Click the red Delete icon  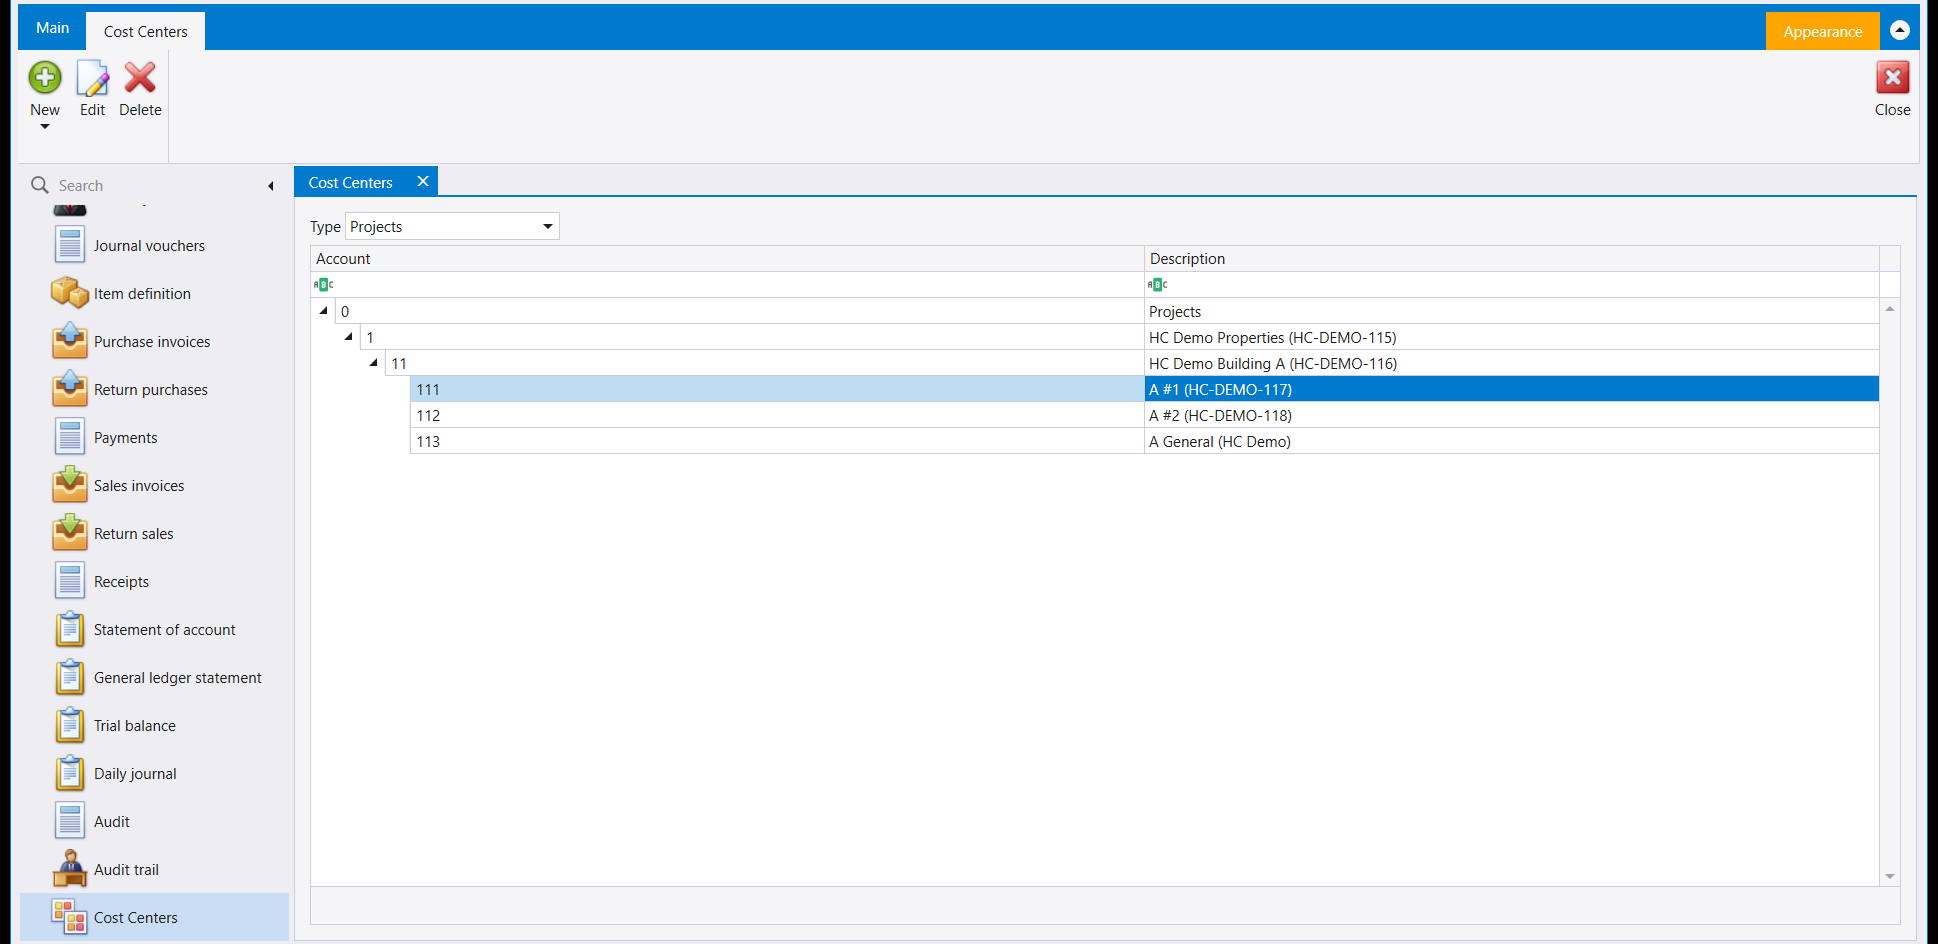tap(140, 78)
